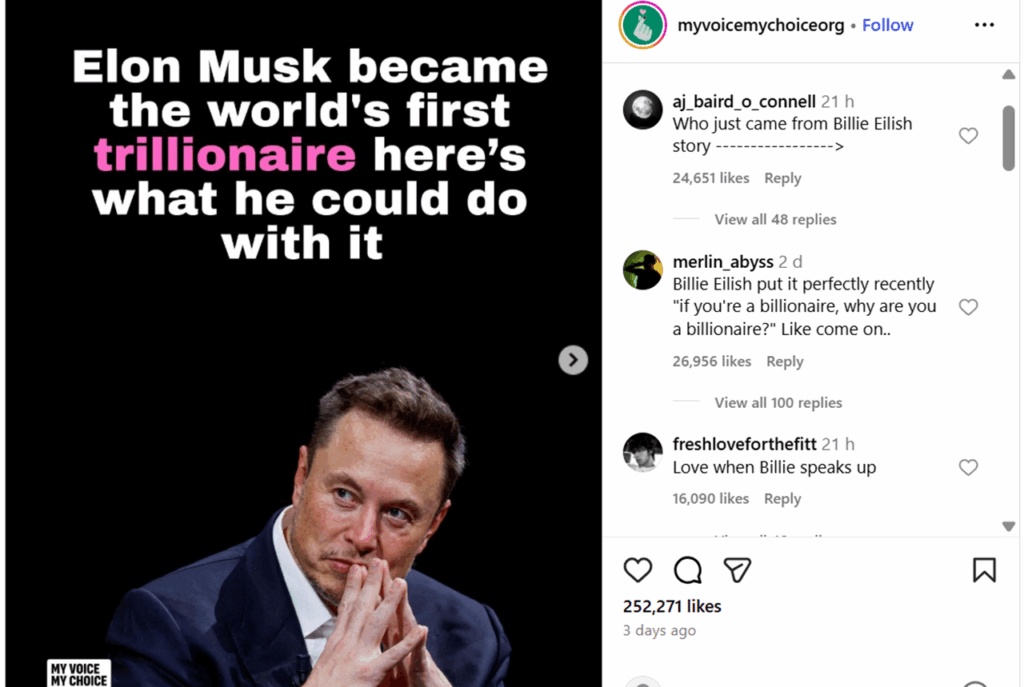Open freshloveforthefitt's username link

pyautogui.click(x=744, y=444)
